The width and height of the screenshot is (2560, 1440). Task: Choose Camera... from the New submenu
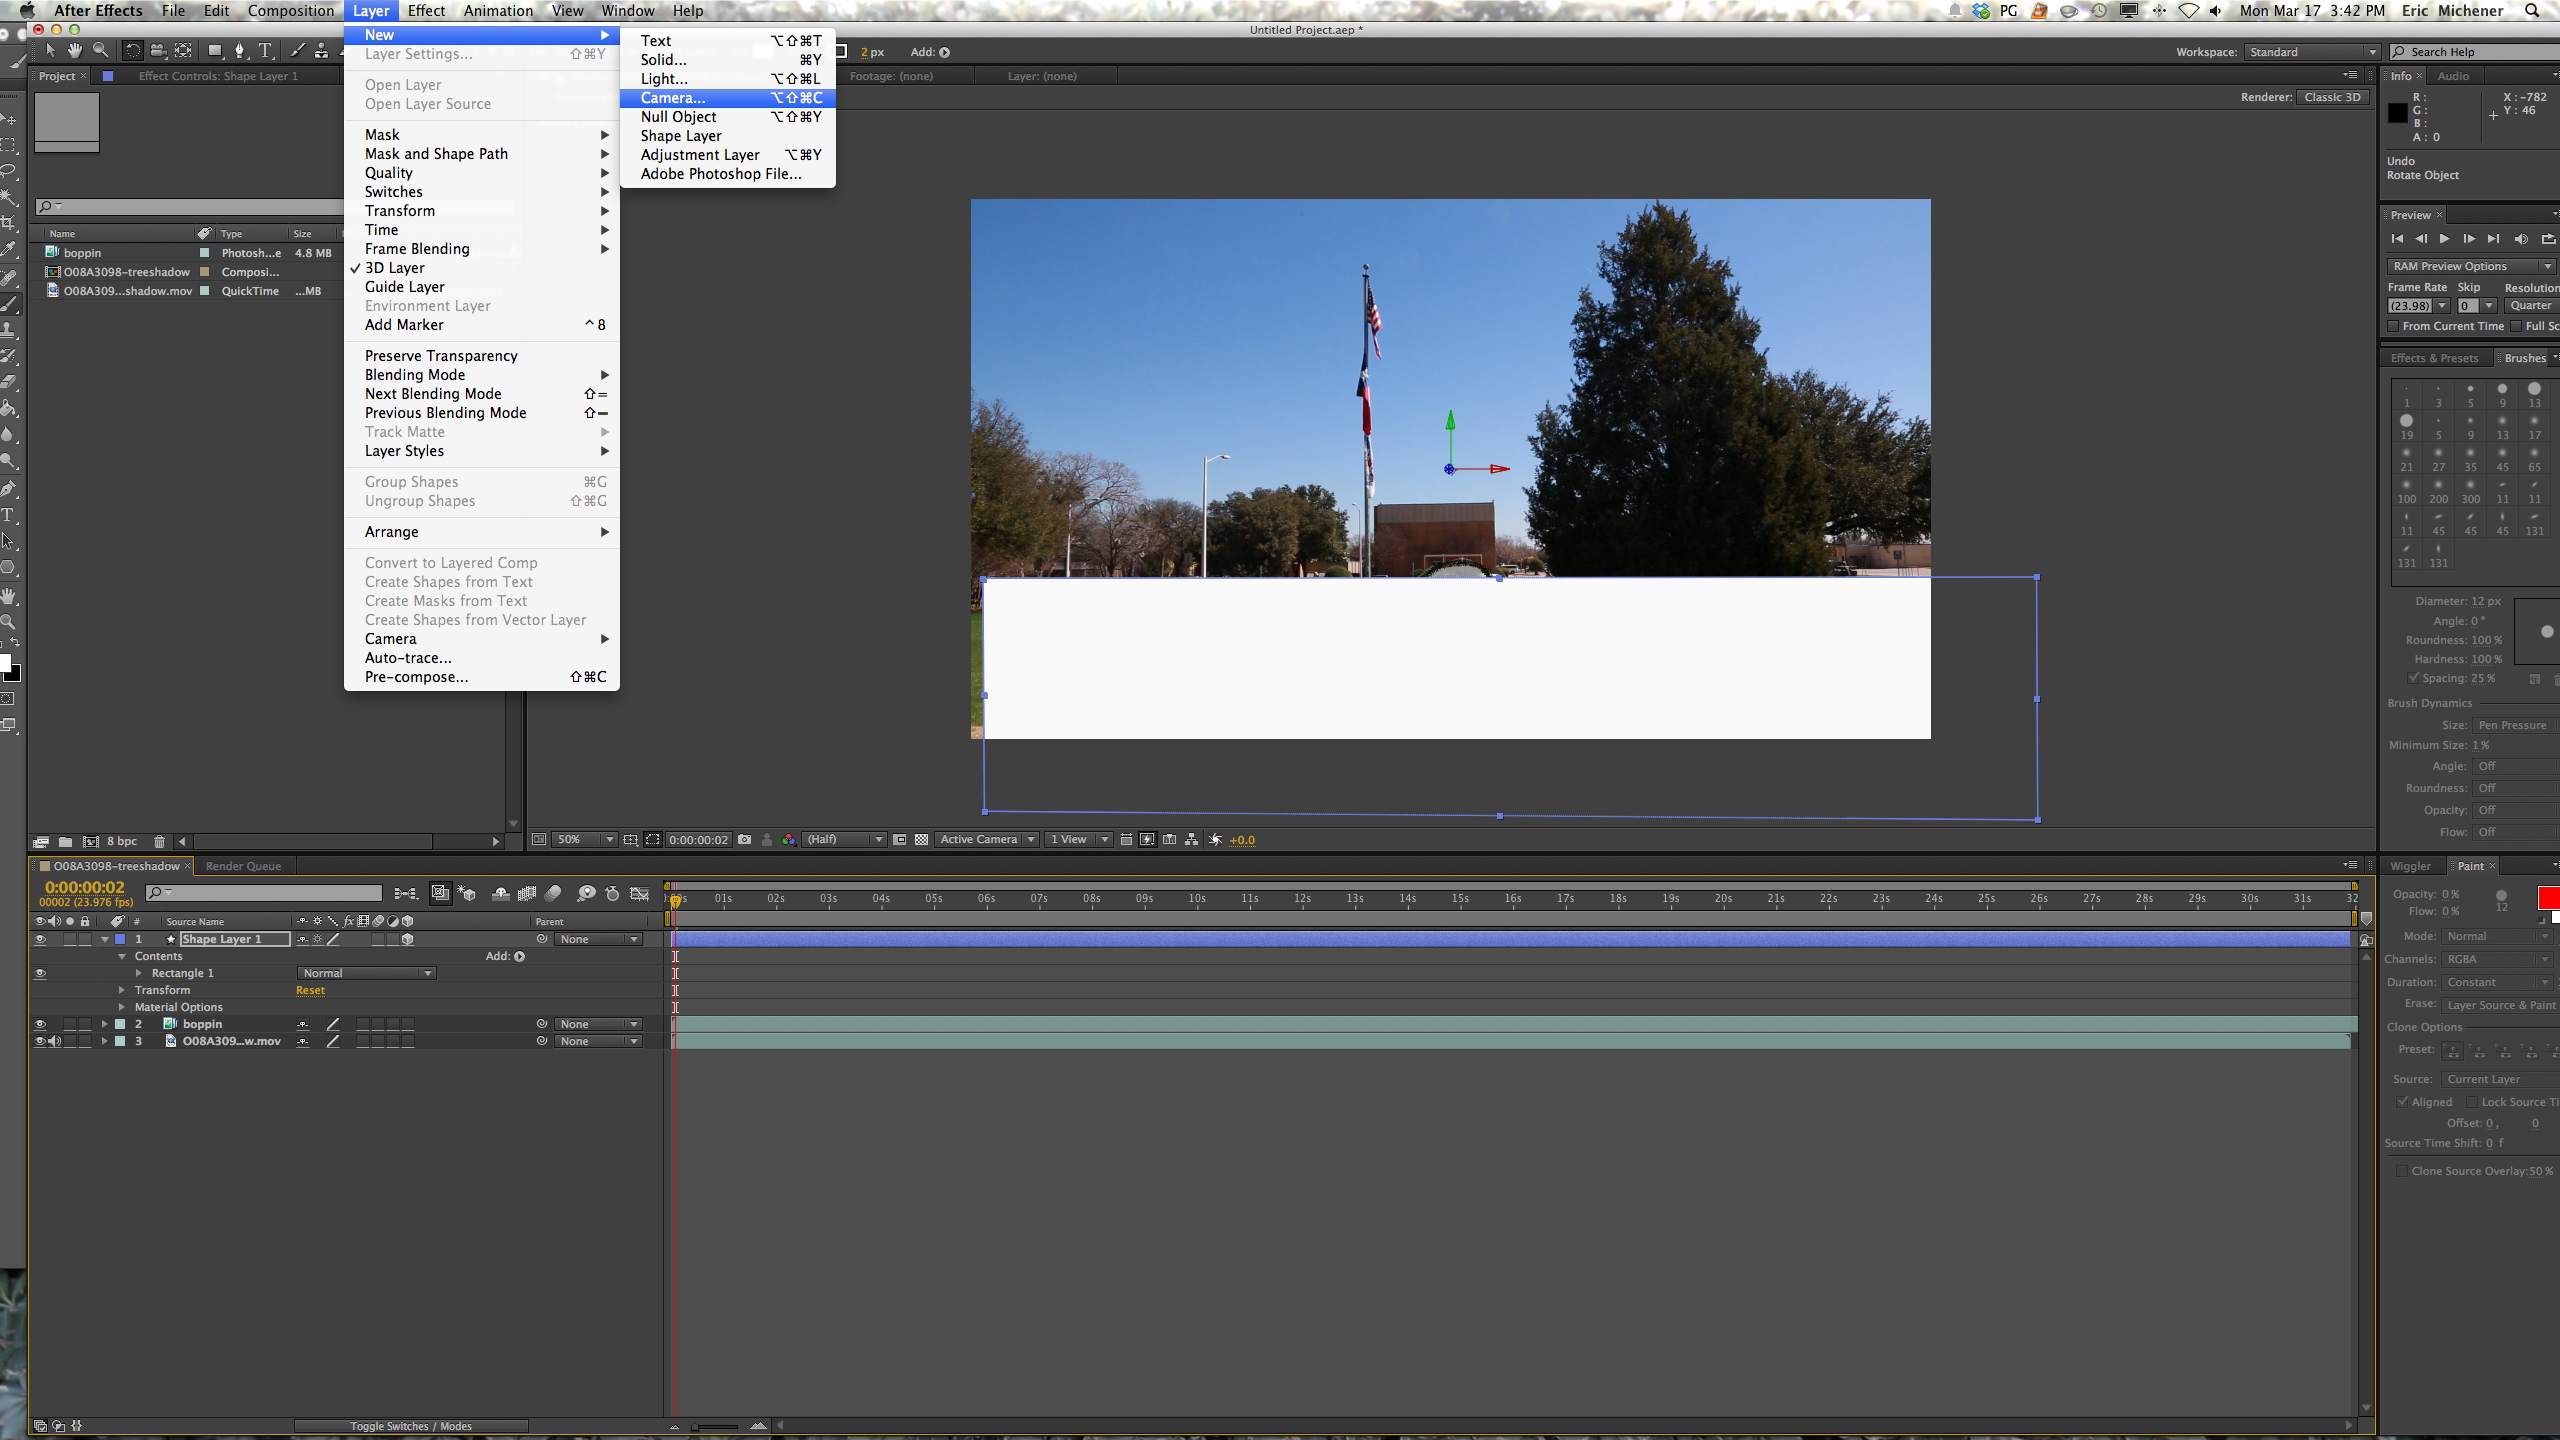coord(673,98)
